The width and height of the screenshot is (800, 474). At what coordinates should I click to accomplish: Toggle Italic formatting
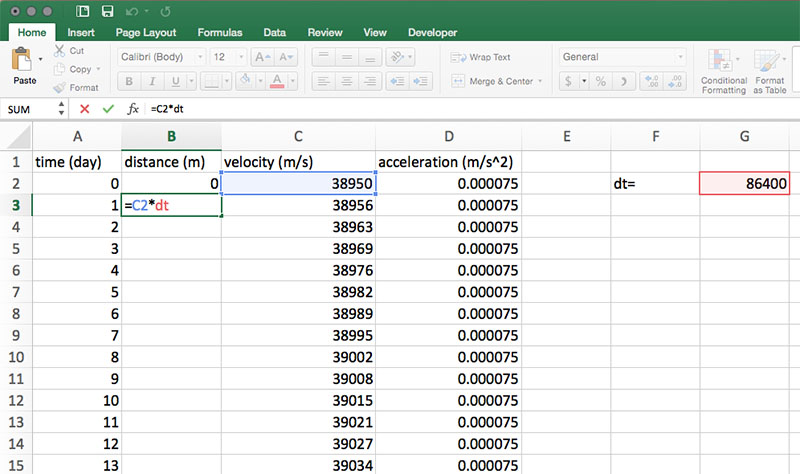pyautogui.click(x=153, y=82)
